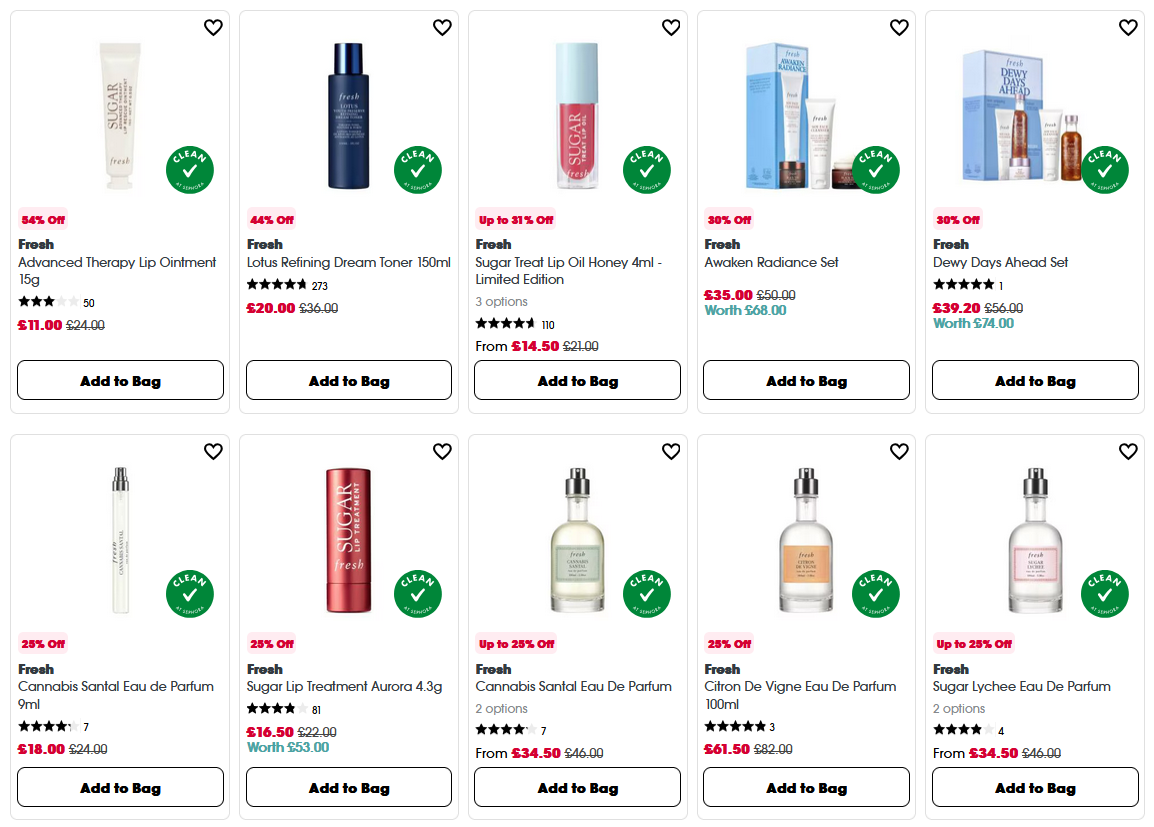The height and width of the screenshot is (827, 1154).
Task: Select the Clean at Sephora badge on Sugar Treat Lip Oil
Action: coord(646,170)
